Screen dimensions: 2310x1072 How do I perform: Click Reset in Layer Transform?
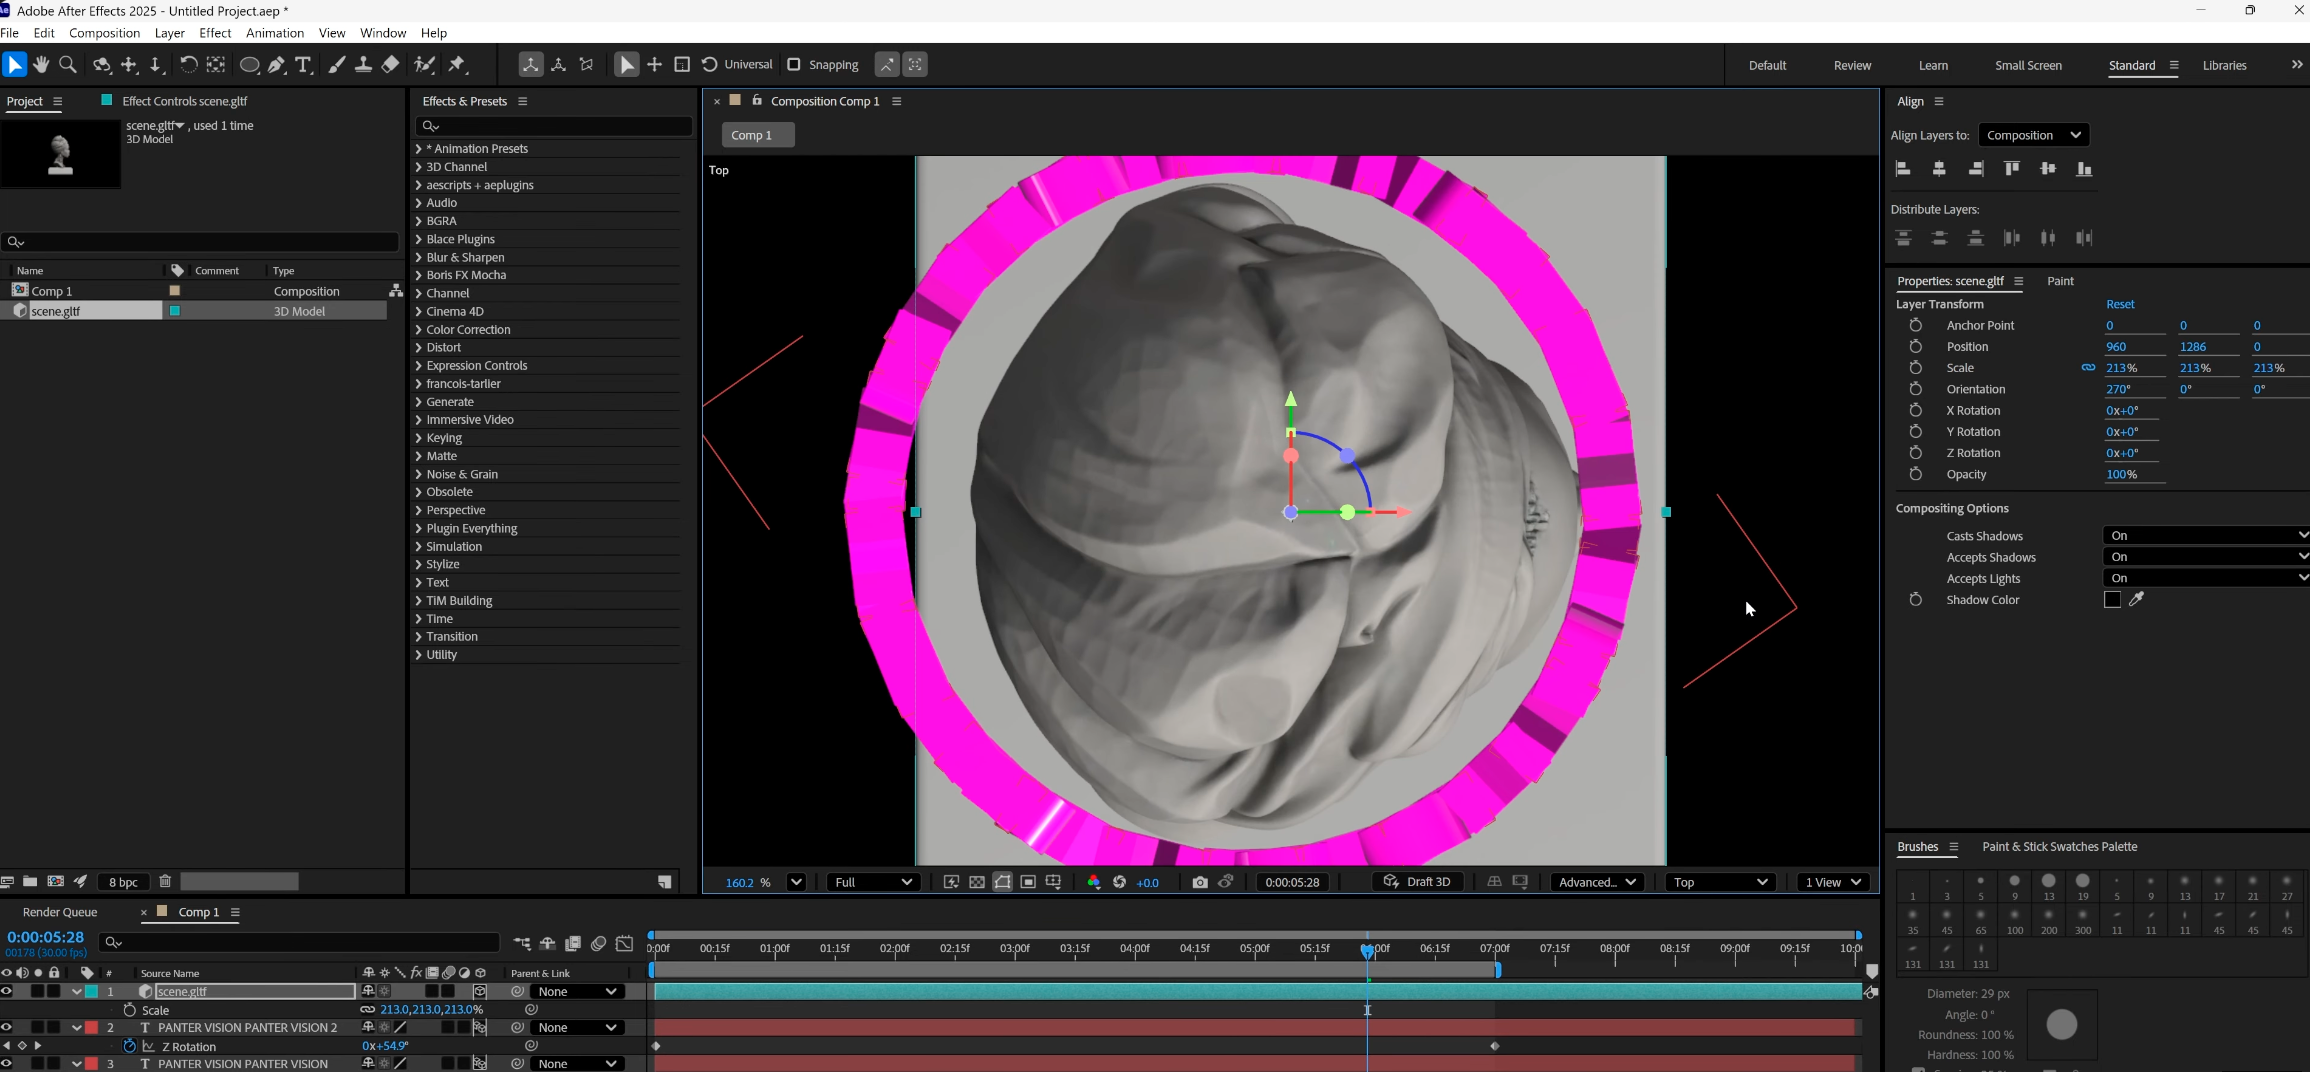click(x=2119, y=304)
